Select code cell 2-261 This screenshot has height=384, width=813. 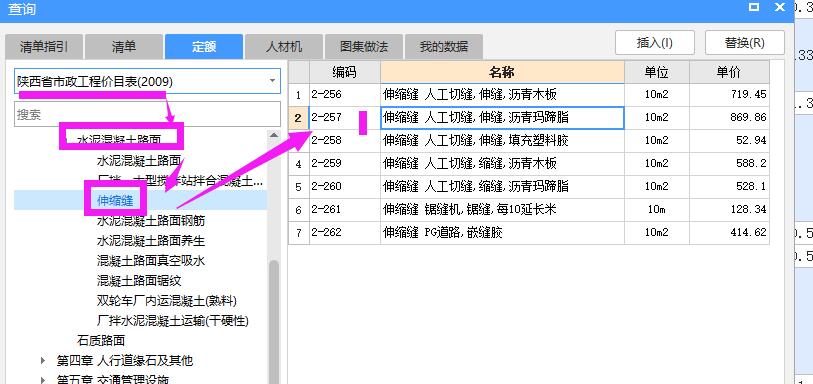click(x=345, y=209)
